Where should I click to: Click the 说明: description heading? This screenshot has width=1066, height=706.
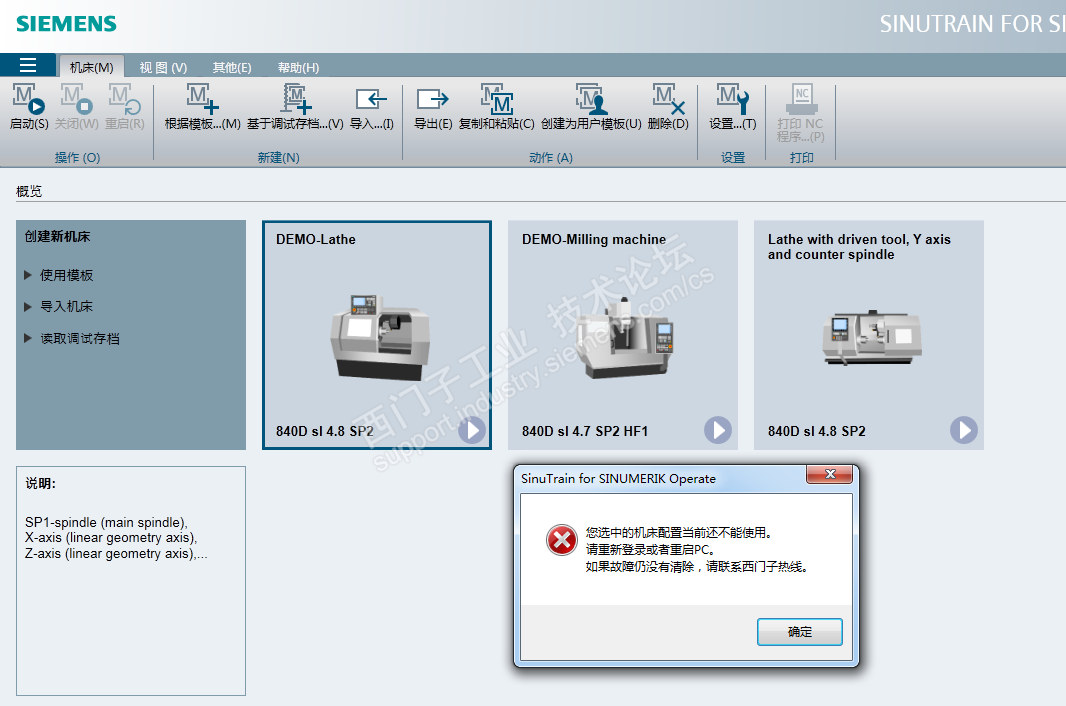coord(40,484)
